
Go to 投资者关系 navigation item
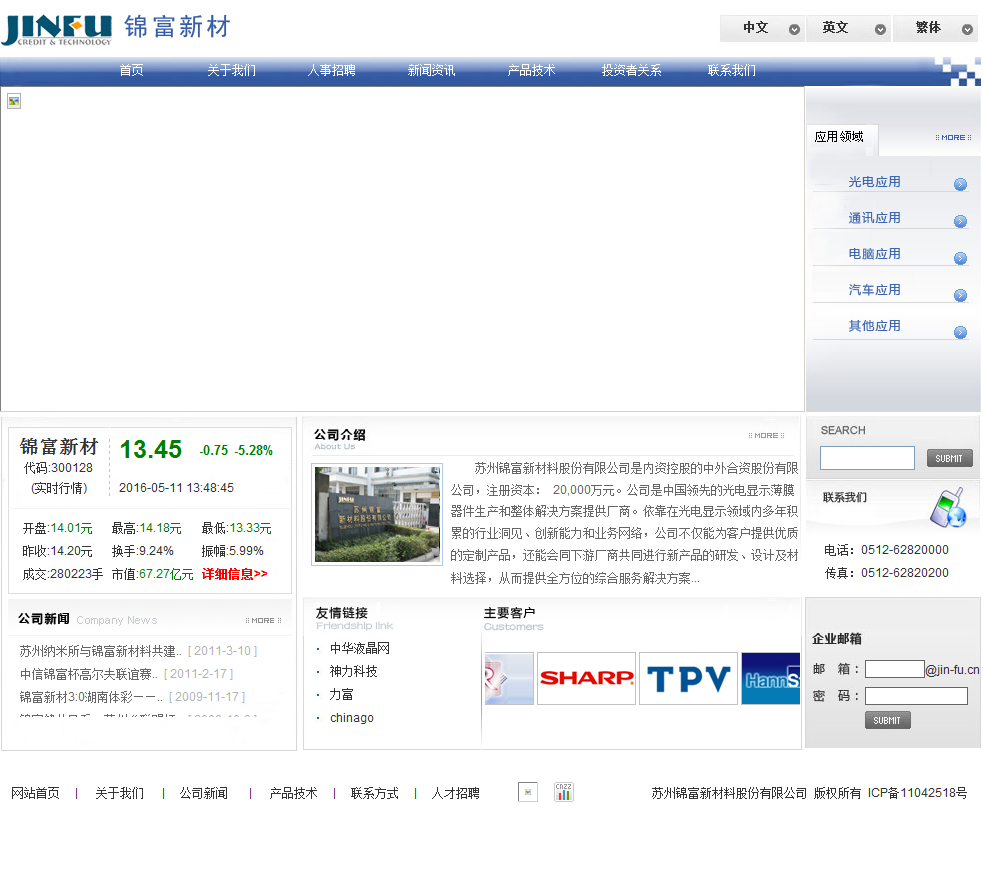pos(631,71)
